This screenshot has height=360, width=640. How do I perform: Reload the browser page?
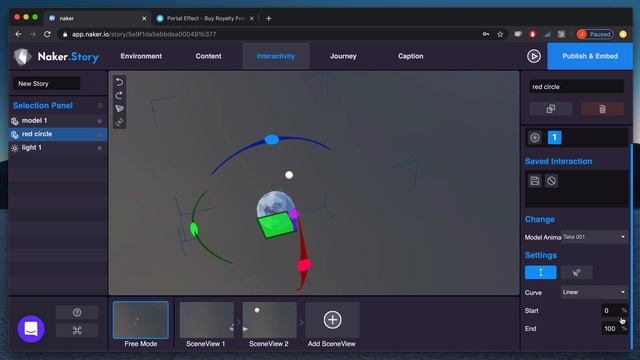coord(47,34)
